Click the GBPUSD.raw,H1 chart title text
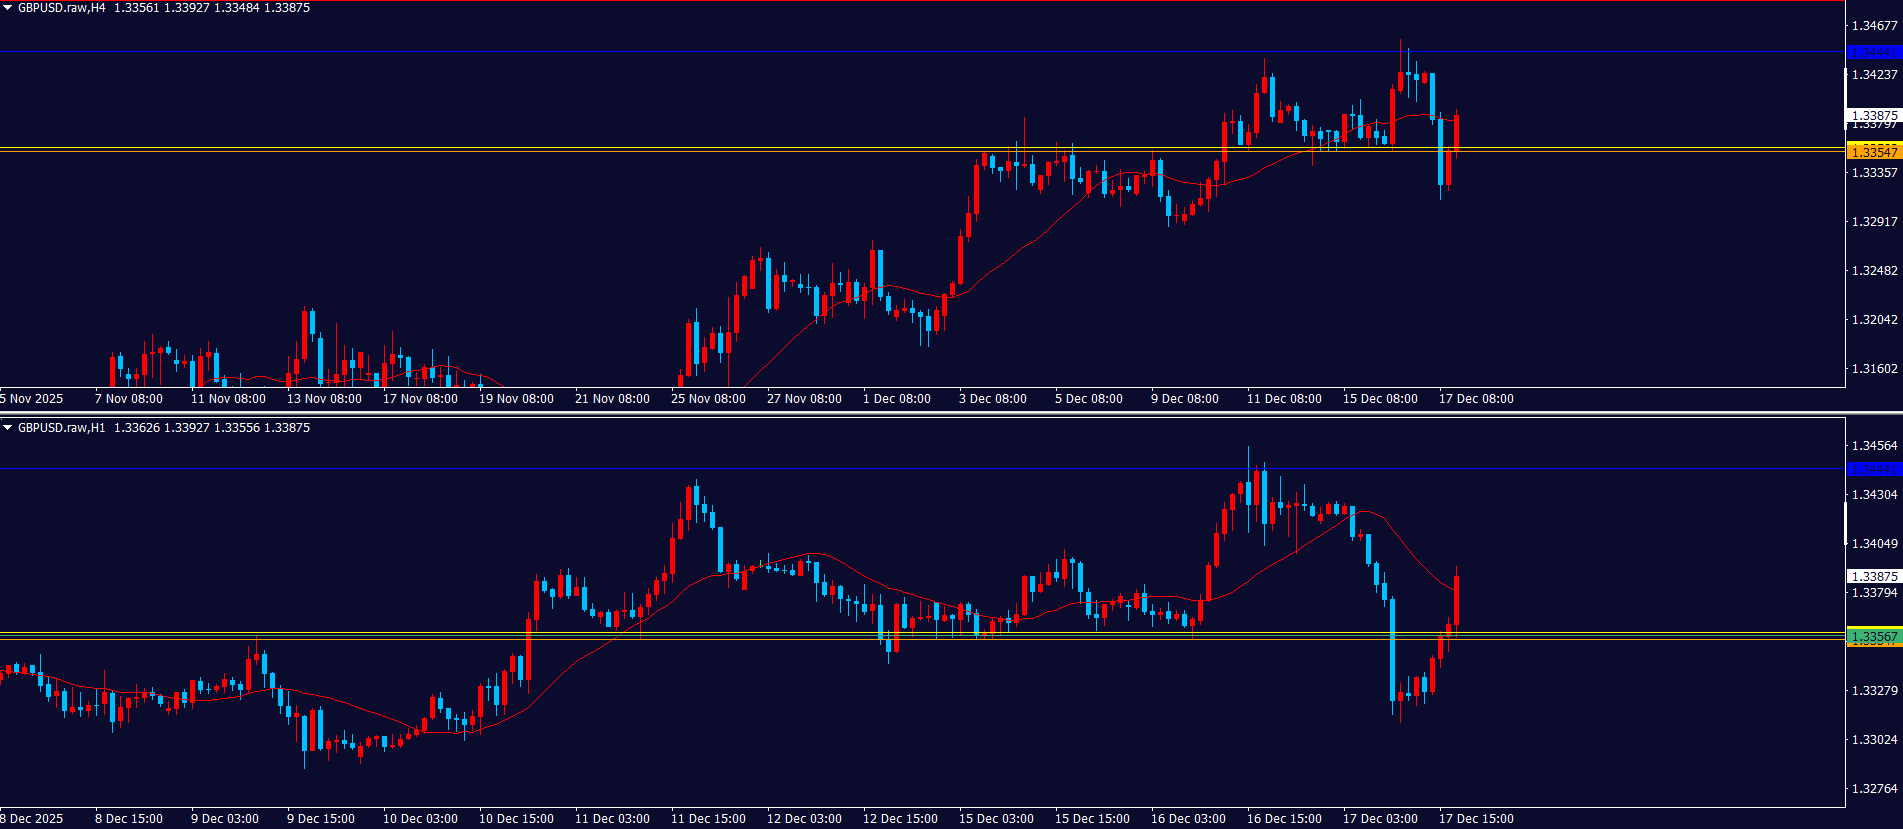This screenshot has width=1903, height=829. click(x=61, y=428)
